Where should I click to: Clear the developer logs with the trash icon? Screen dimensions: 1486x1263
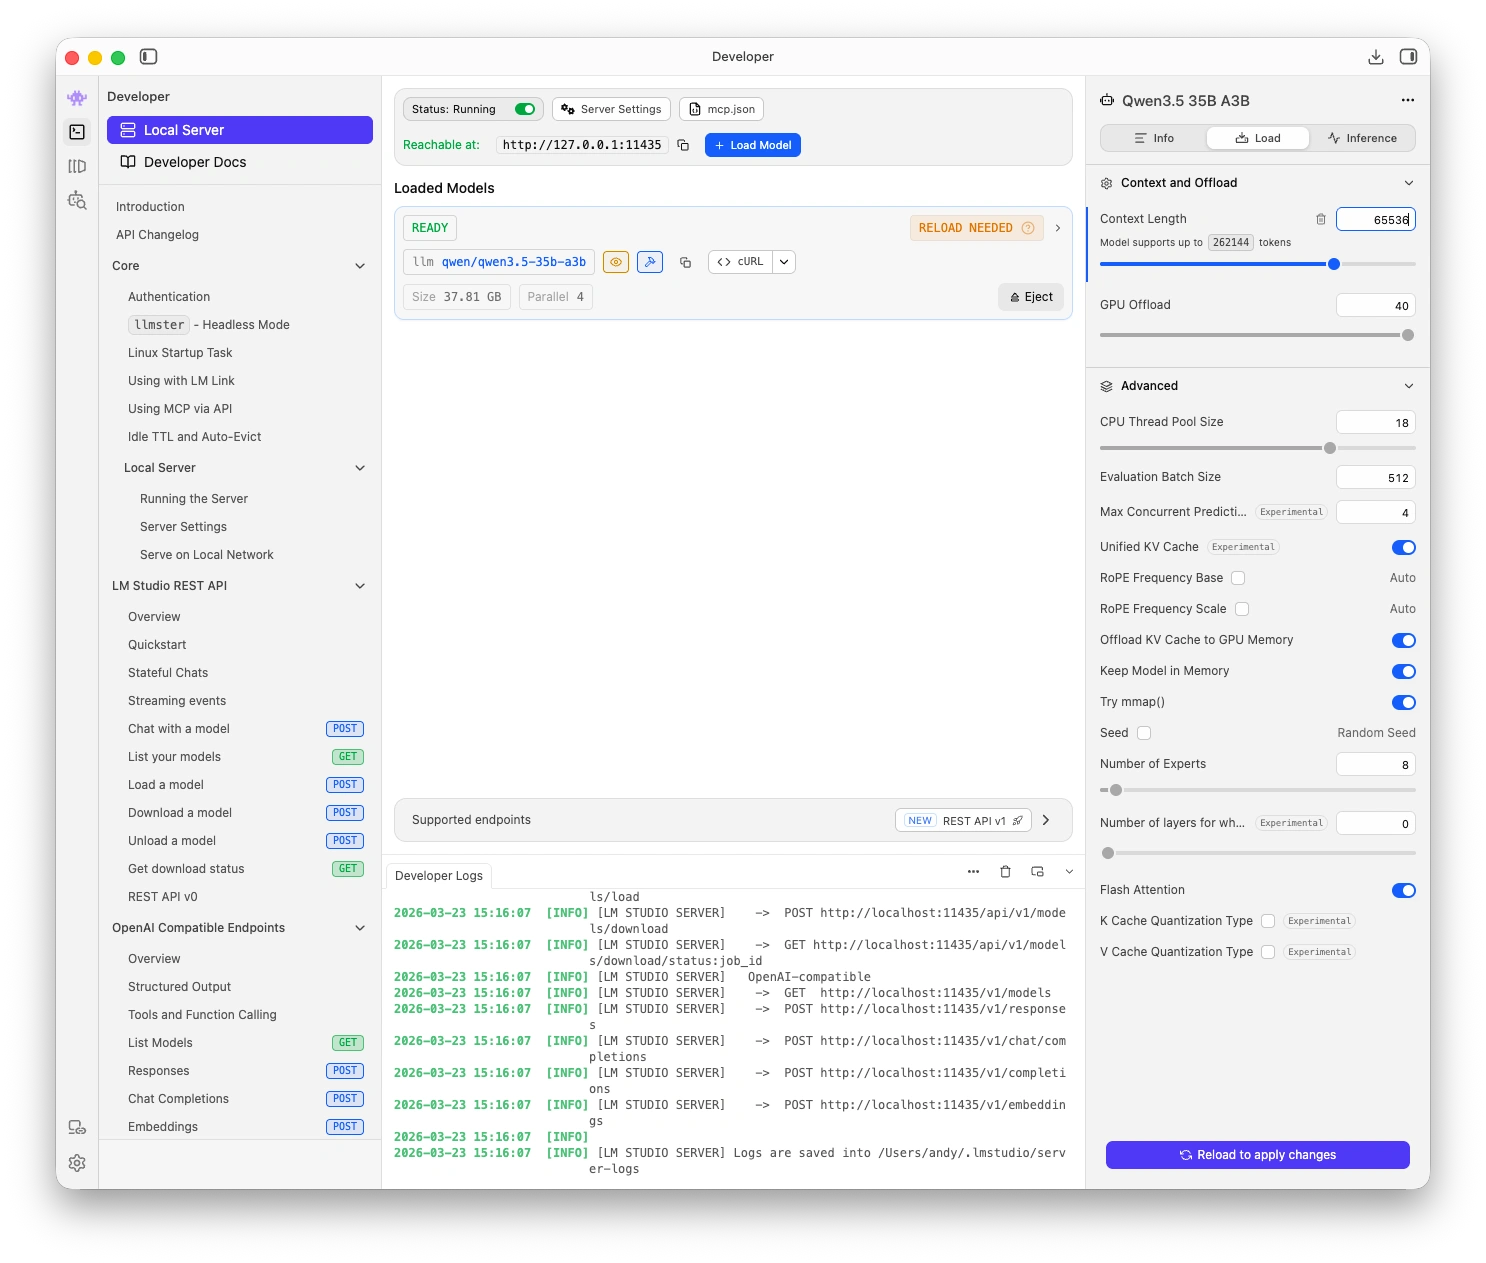click(x=1005, y=872)
